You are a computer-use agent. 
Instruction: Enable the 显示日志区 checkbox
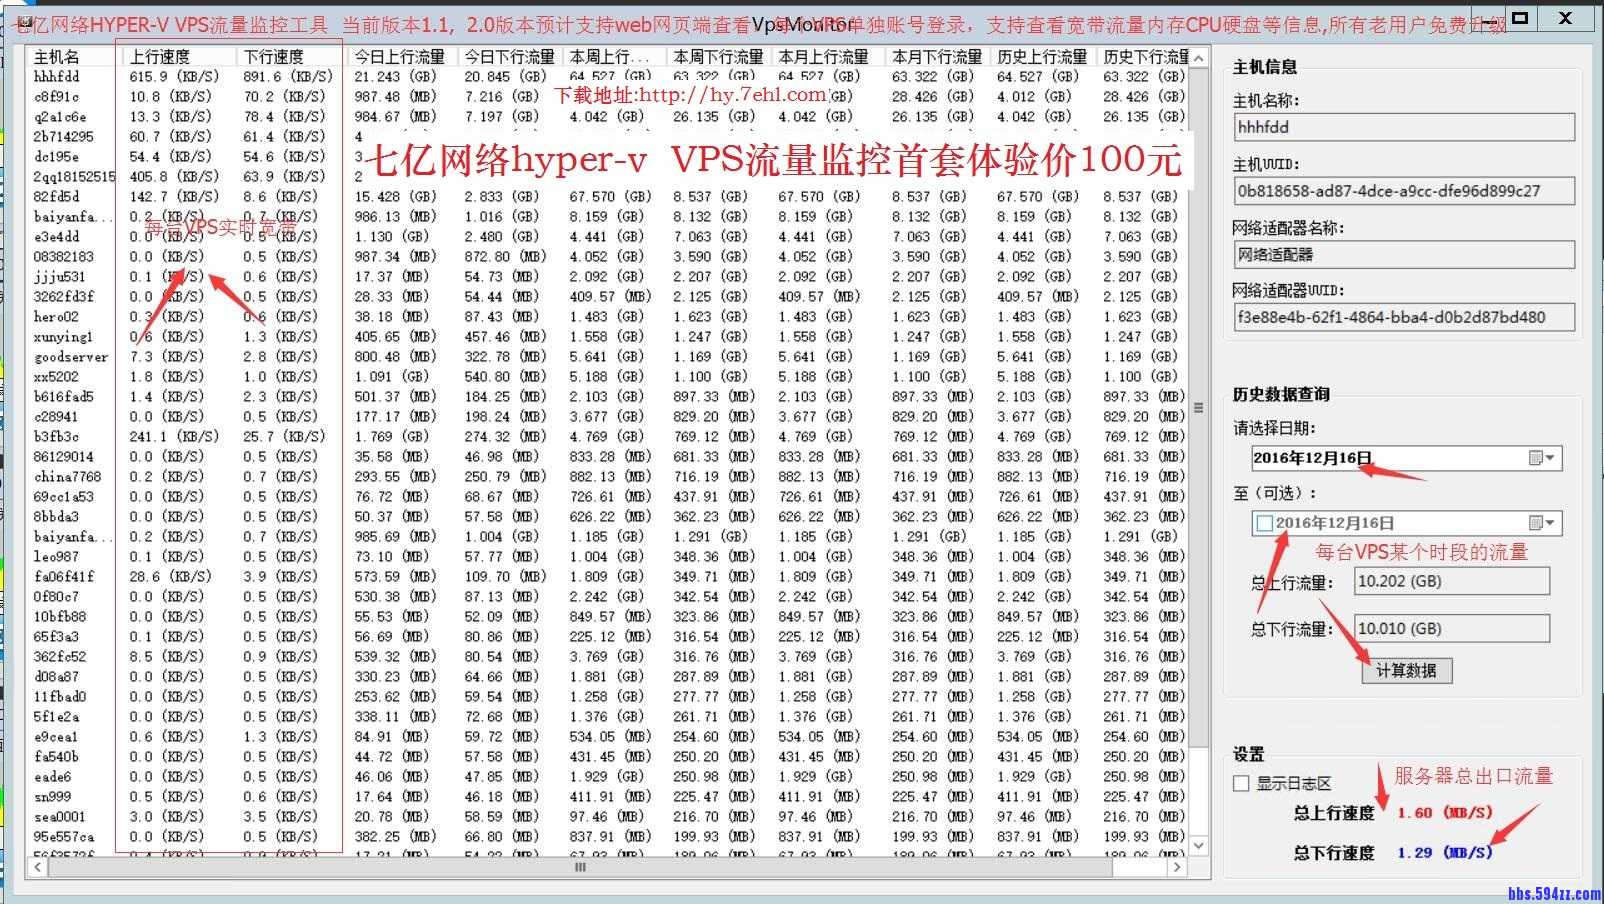click(1242, 783)
